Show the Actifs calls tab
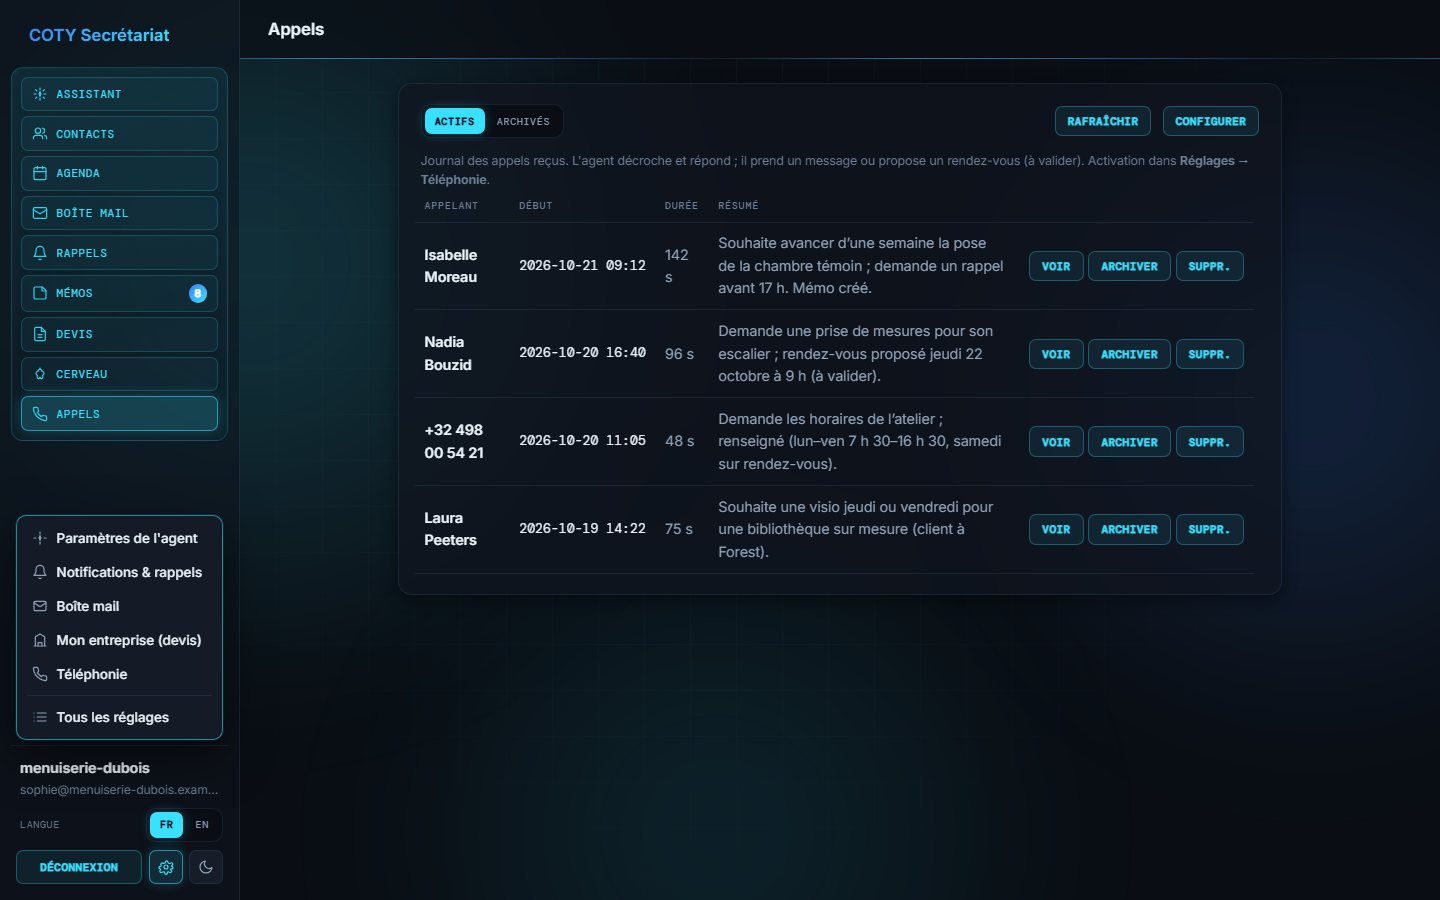The height and width of the screenshot is (900, 1440). pyautogui.click(x=454, y=121)
